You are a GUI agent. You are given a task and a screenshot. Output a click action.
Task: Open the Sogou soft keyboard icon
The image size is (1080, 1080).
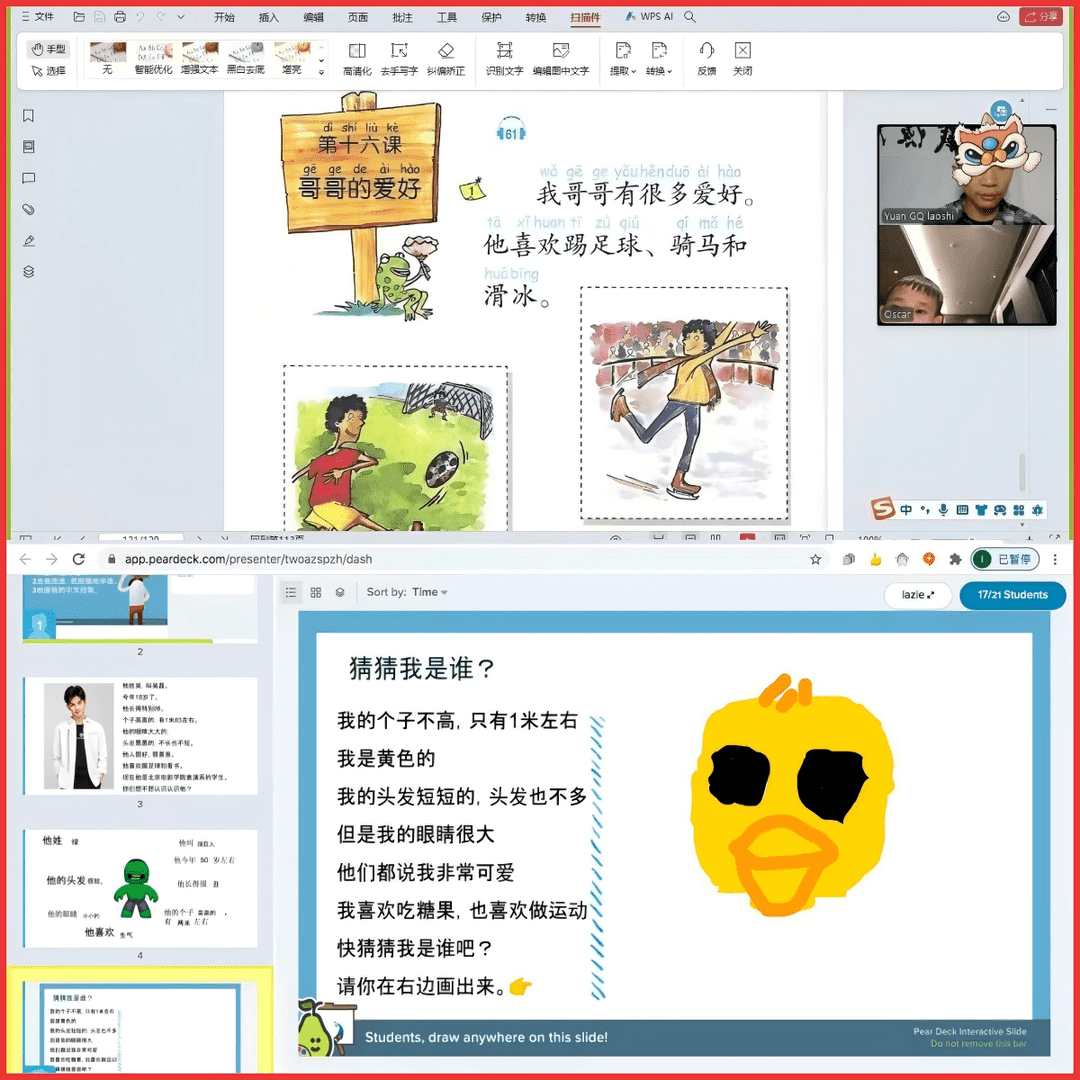click(962, 510)
